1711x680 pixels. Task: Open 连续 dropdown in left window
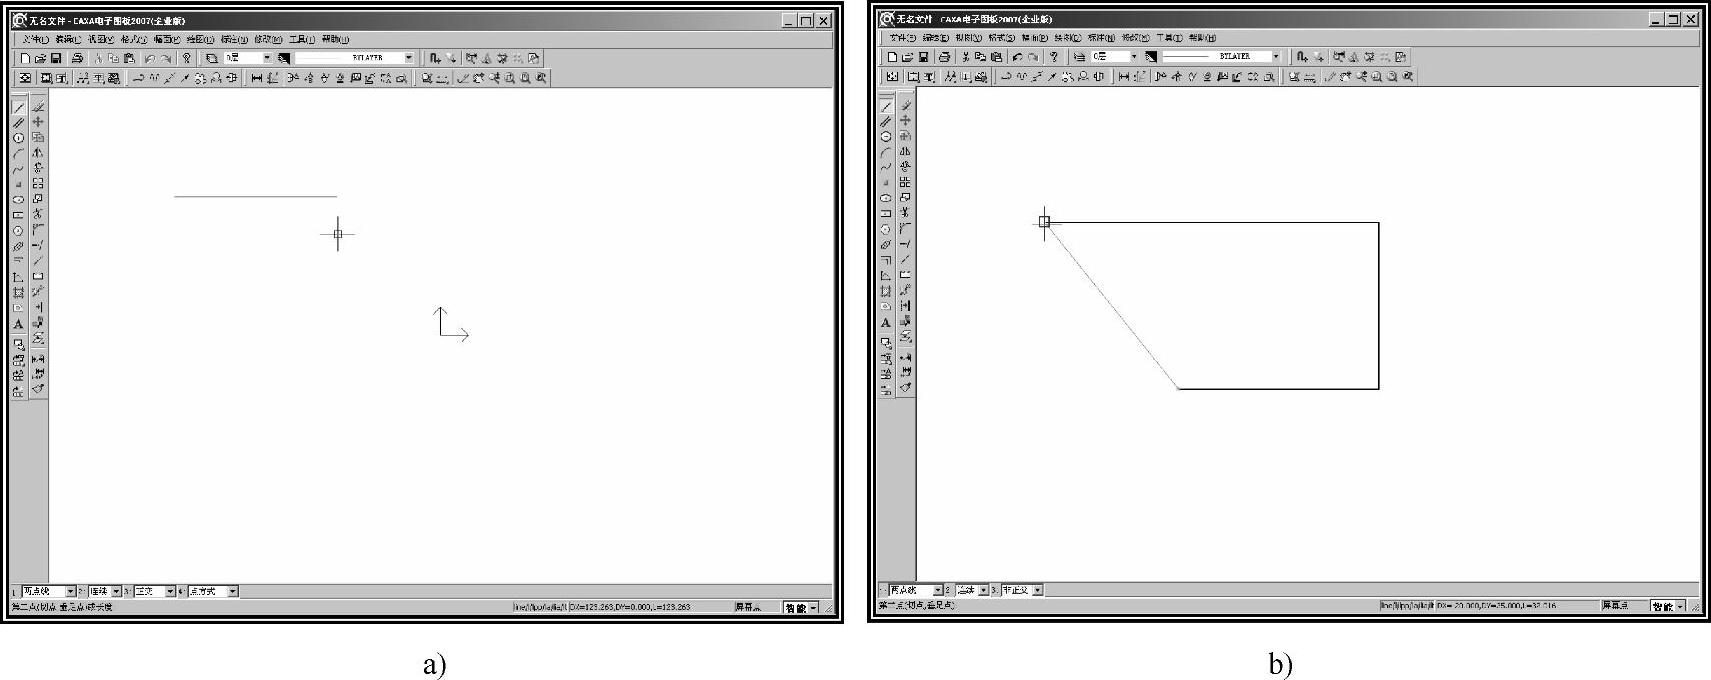[117, 591]
